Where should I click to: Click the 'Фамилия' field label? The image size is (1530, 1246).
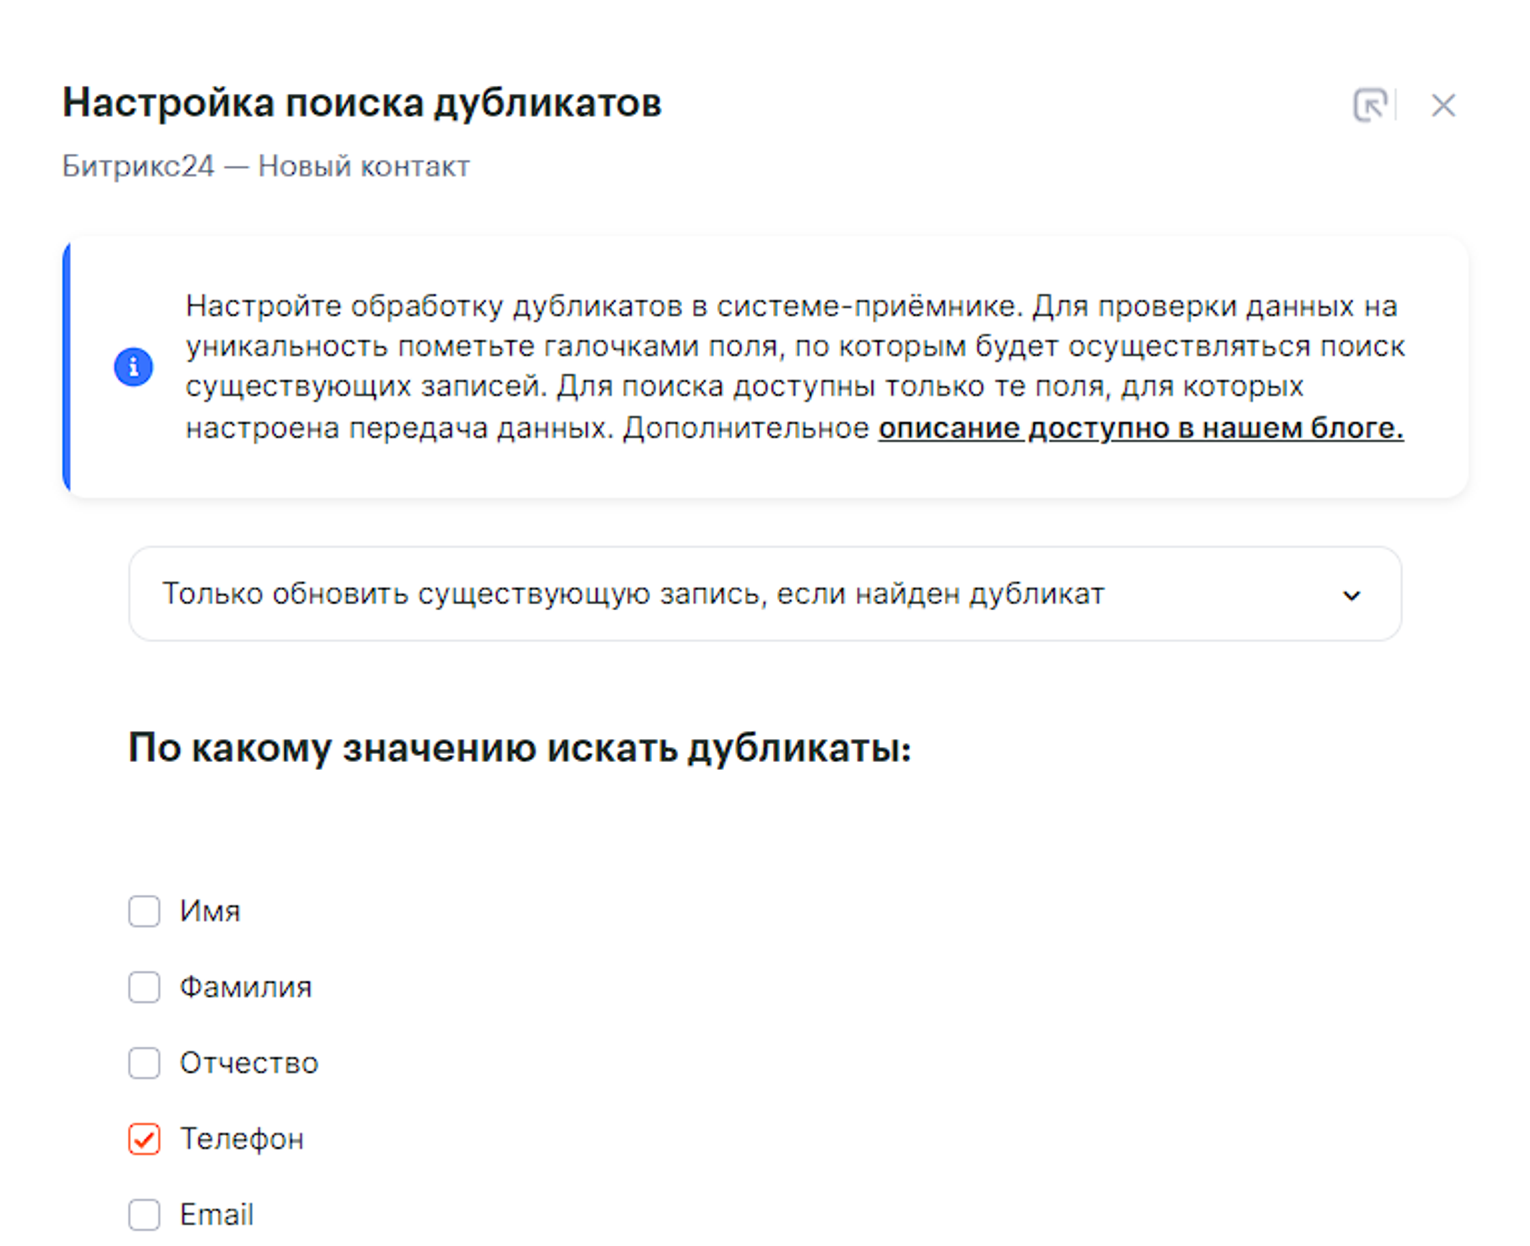(x=246, y=987)
